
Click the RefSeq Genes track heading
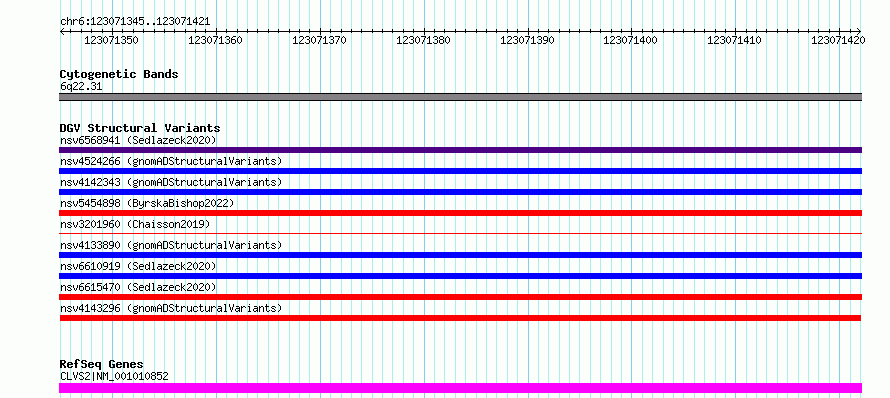pyautogui.click(x=102, y=365)
